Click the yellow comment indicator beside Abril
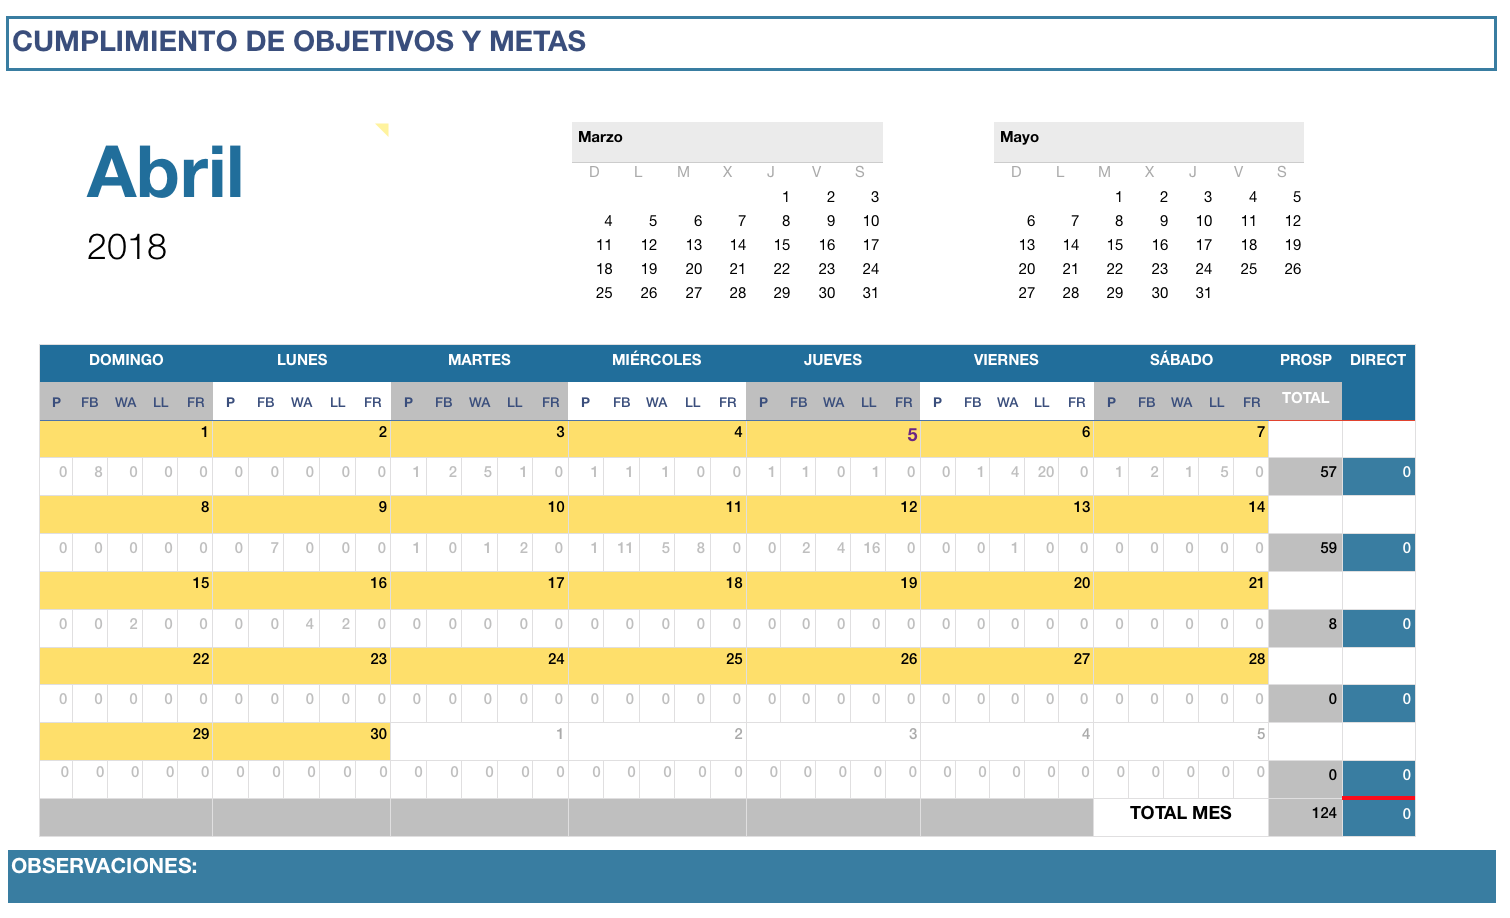 (x=383, y=128)
